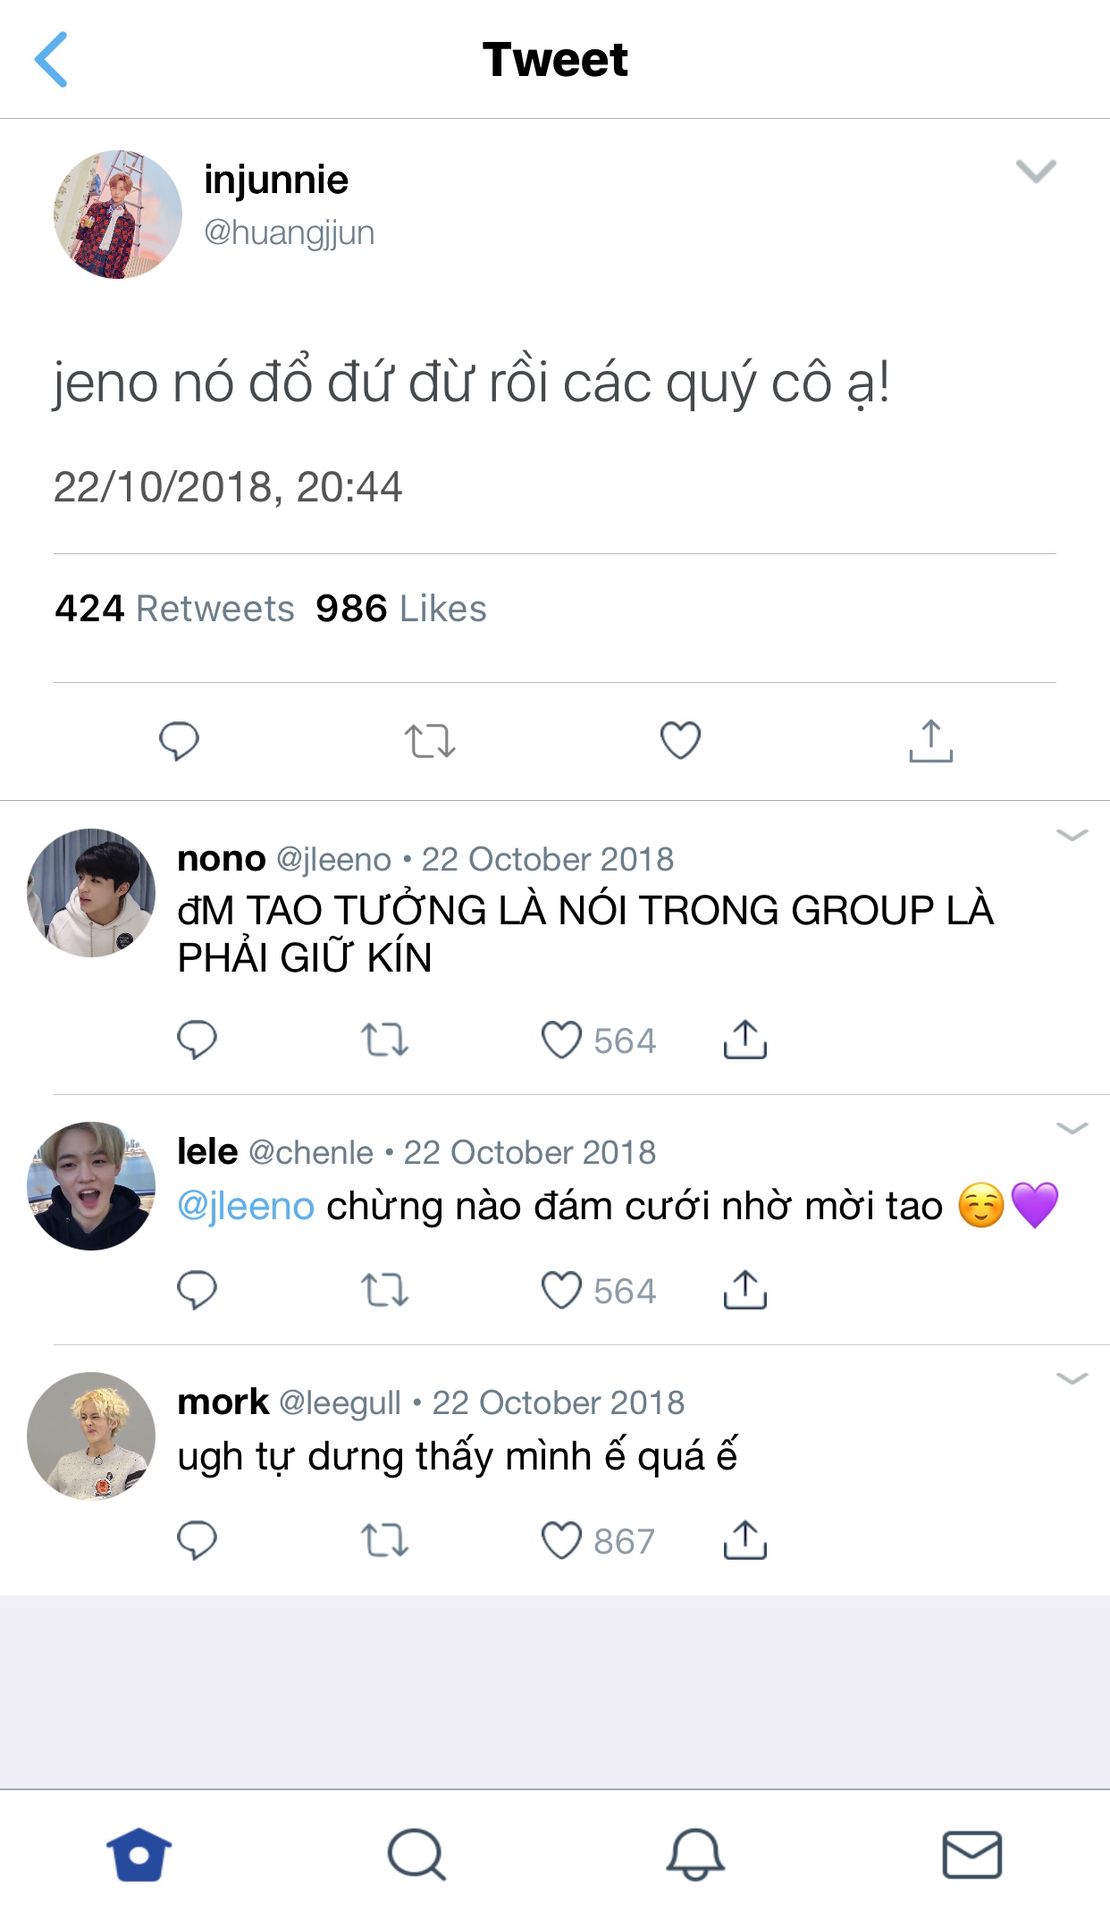
Task: Open options chevron on nono's reply
Action: click(1072, 835)
